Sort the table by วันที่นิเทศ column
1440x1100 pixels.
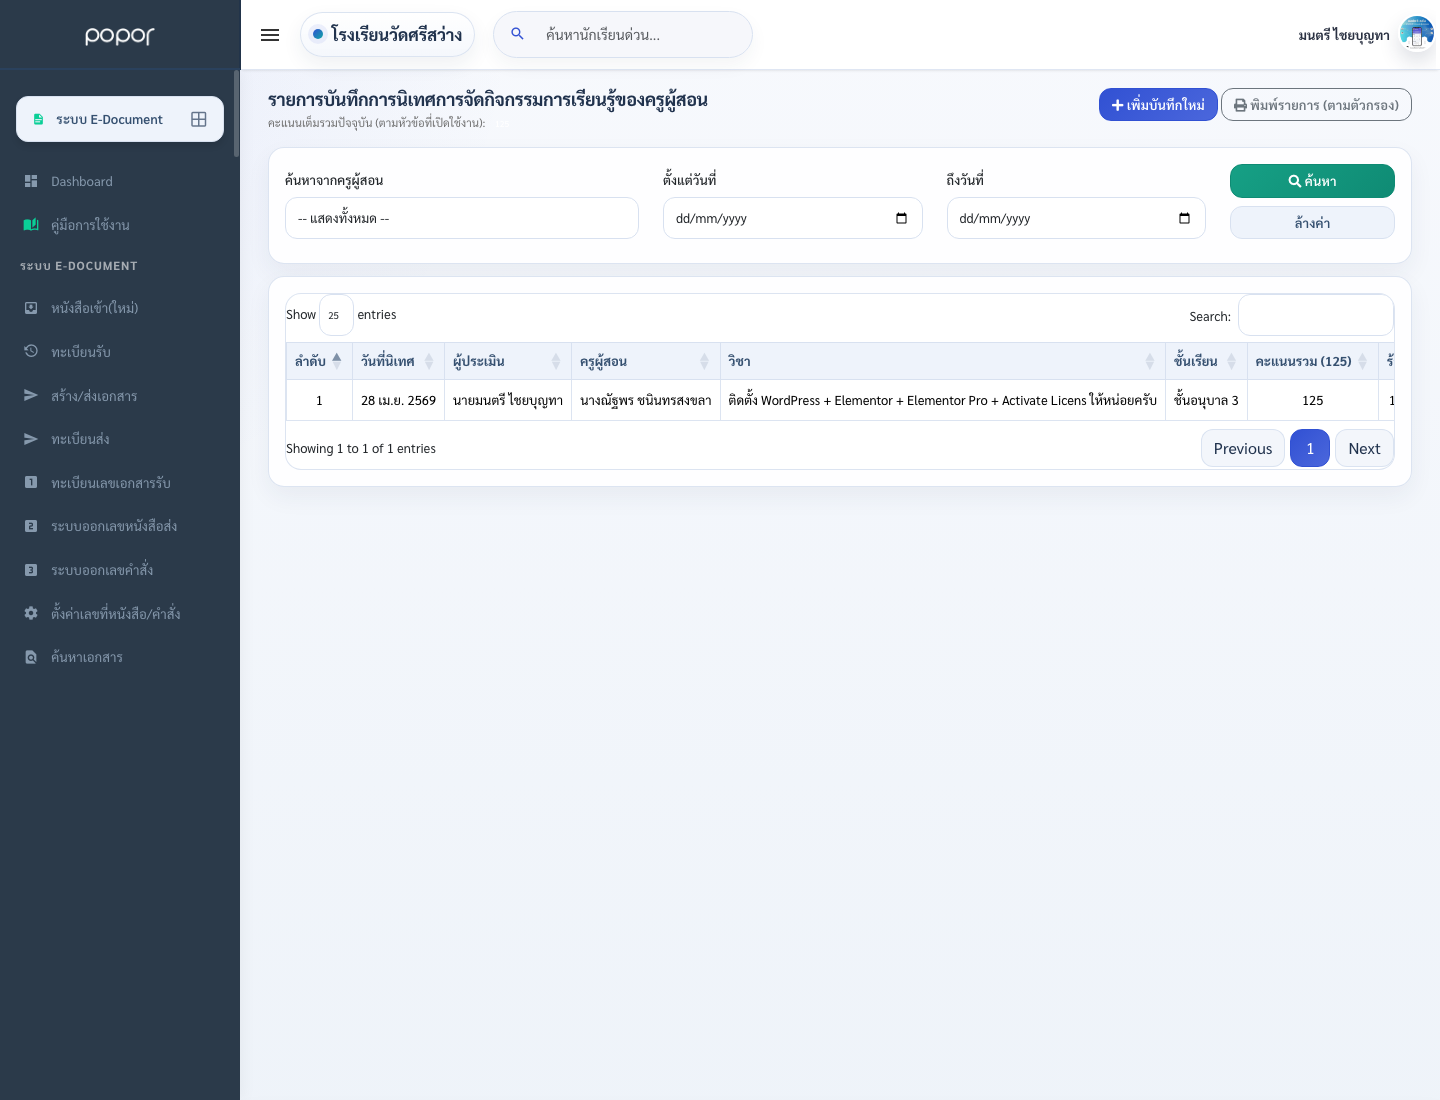coord(398,361)
